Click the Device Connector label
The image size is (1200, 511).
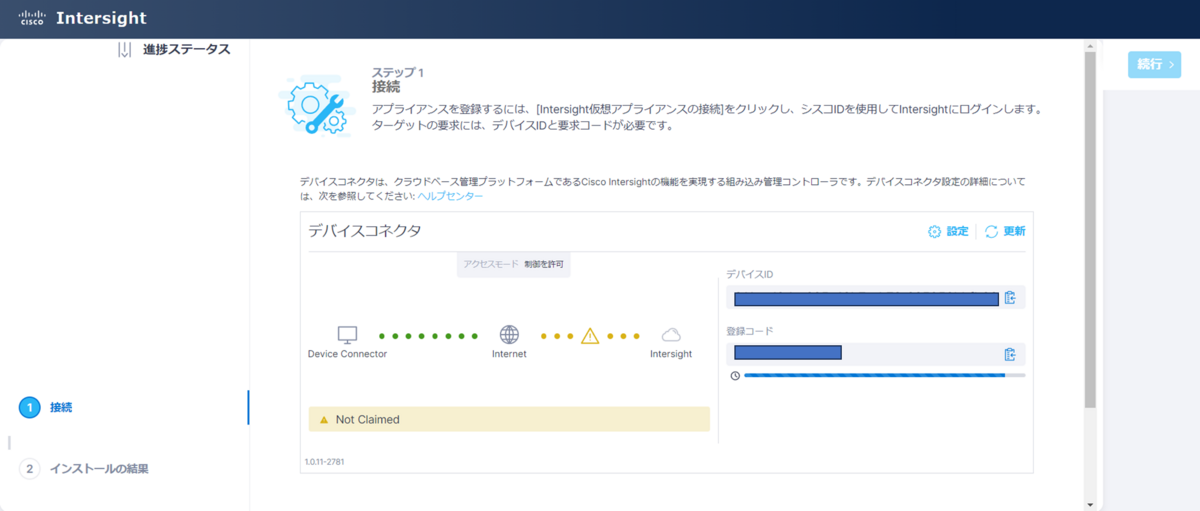[347, 354]
